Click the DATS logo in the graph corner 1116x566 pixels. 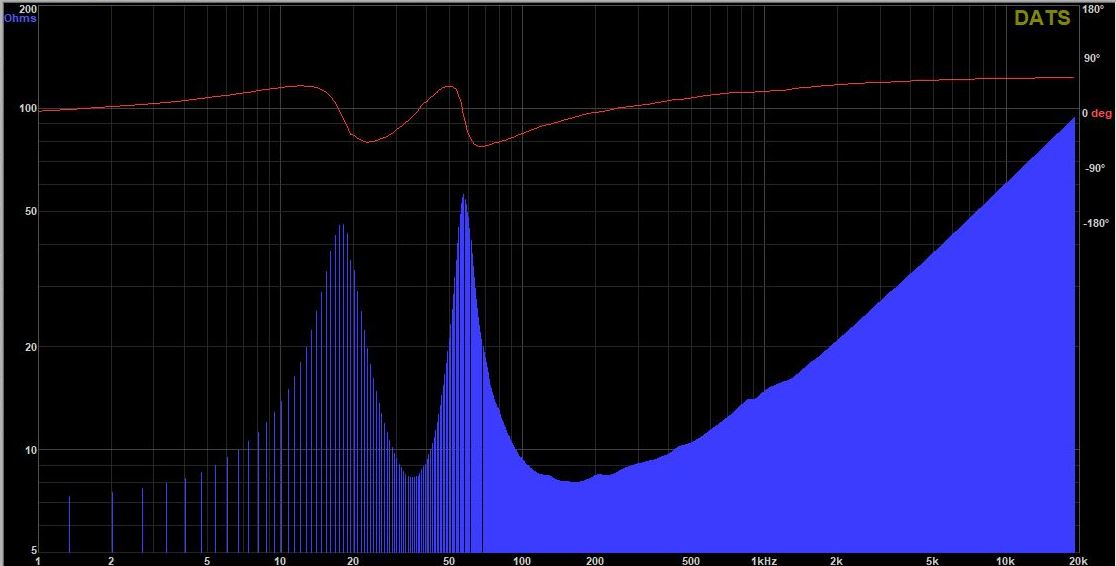point(1042,19)
